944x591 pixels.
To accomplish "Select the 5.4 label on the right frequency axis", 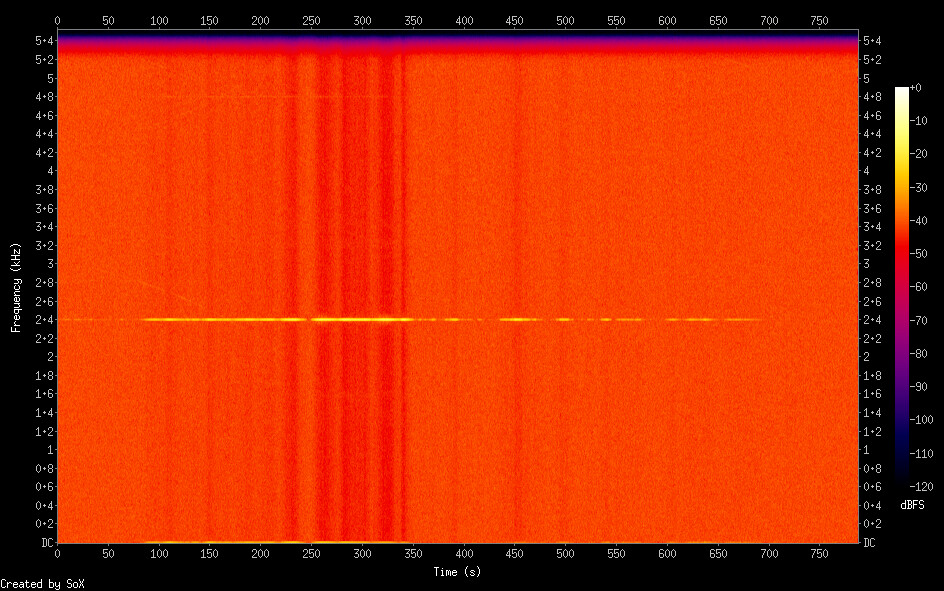I will pos(872,41).
